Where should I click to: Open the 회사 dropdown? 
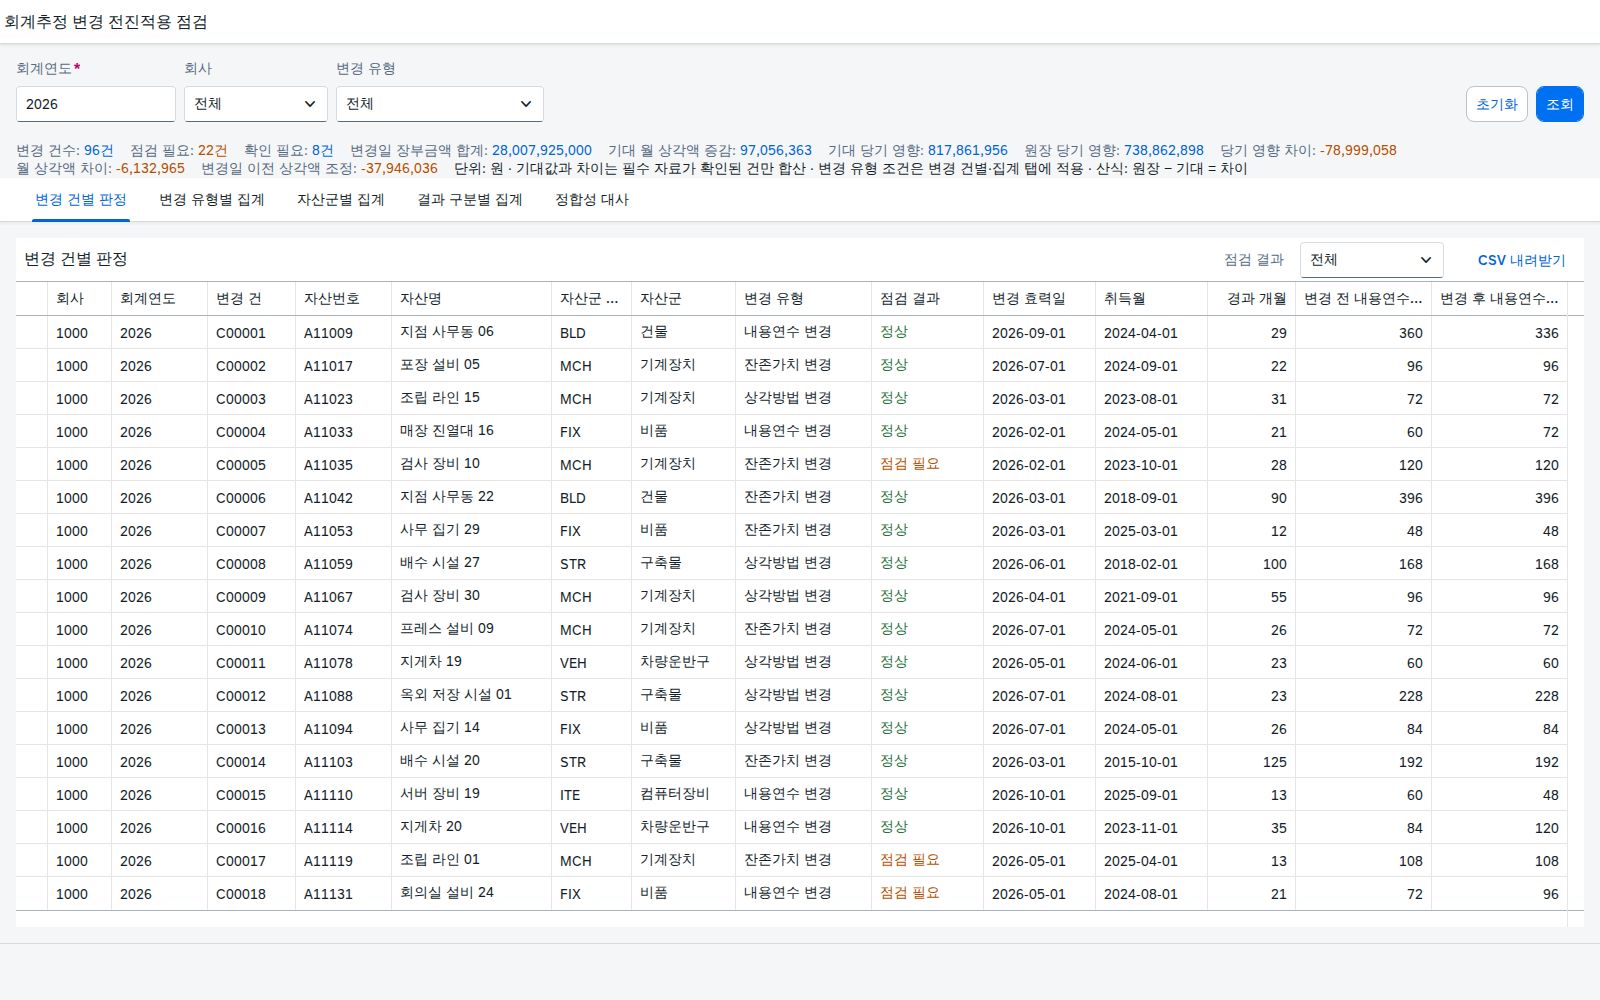pyautogui.click(x=256, y=104)
